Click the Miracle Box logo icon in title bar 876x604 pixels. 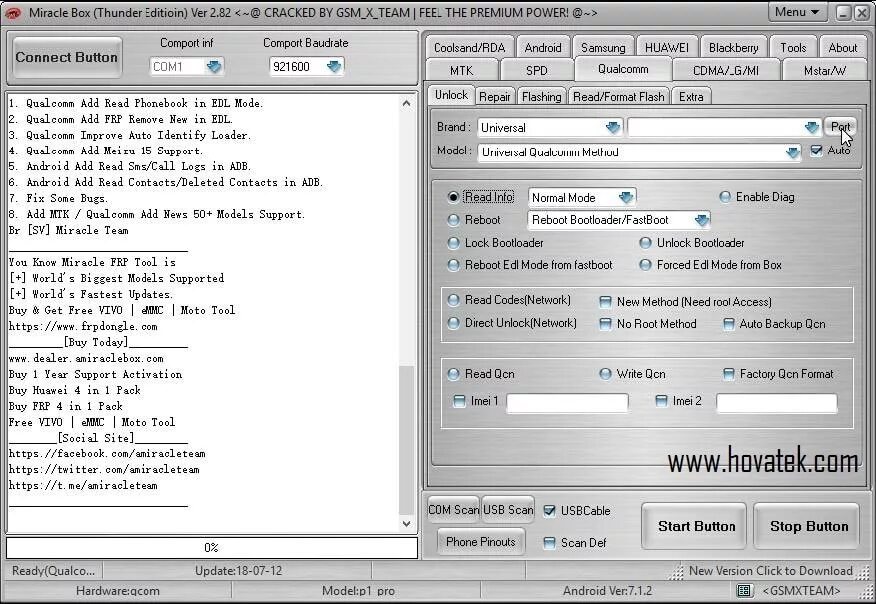tap(12, 12)
